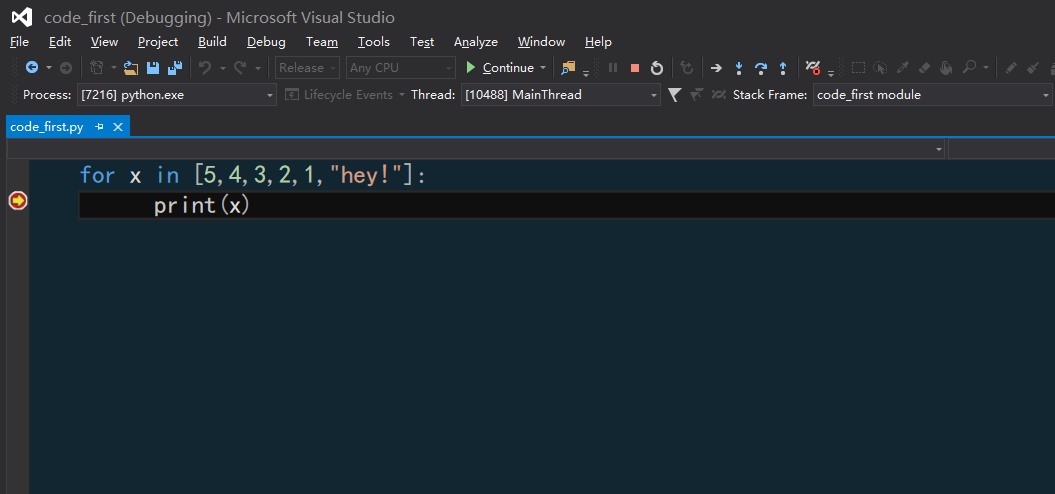Open the Lifecycle Events dropdown
Image resolution: width=1055 pixels, height=494 pixels.
click(x=345, y=95)
